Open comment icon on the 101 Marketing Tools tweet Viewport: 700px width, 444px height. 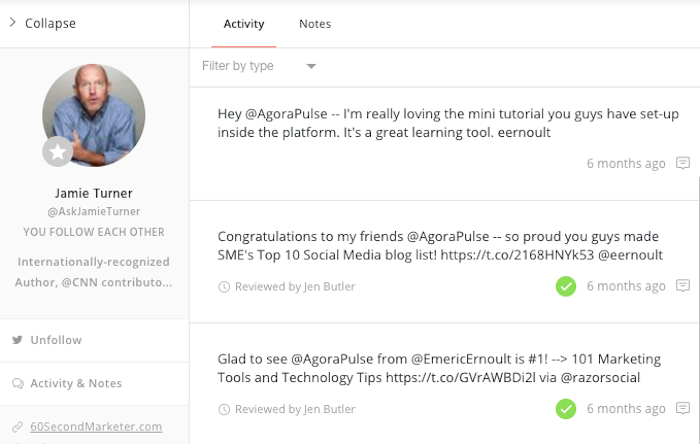click(683, 408)
